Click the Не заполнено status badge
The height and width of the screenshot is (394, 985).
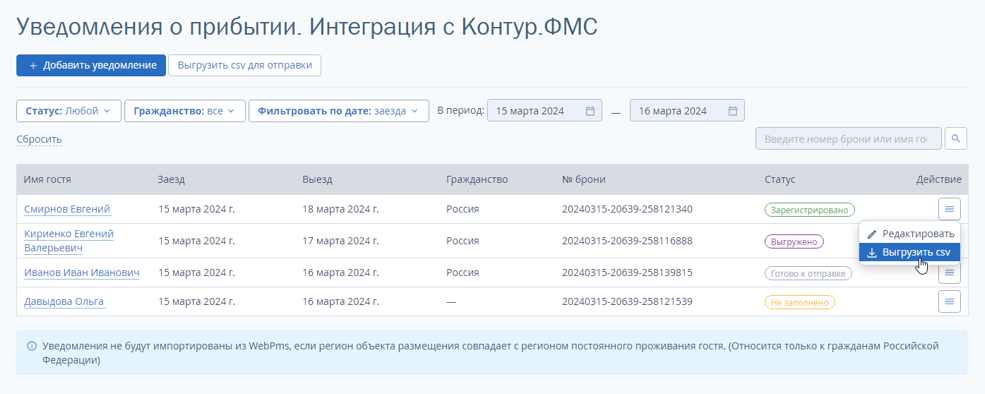(x=800, y=302)
